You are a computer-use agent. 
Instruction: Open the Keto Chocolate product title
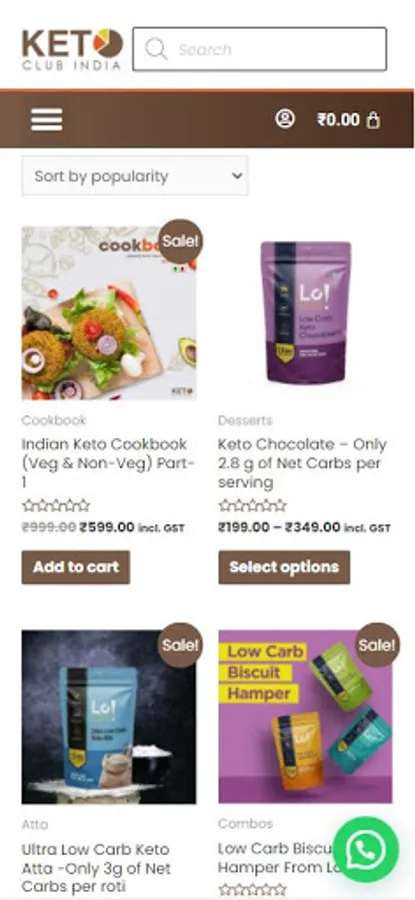coord(302,463)
